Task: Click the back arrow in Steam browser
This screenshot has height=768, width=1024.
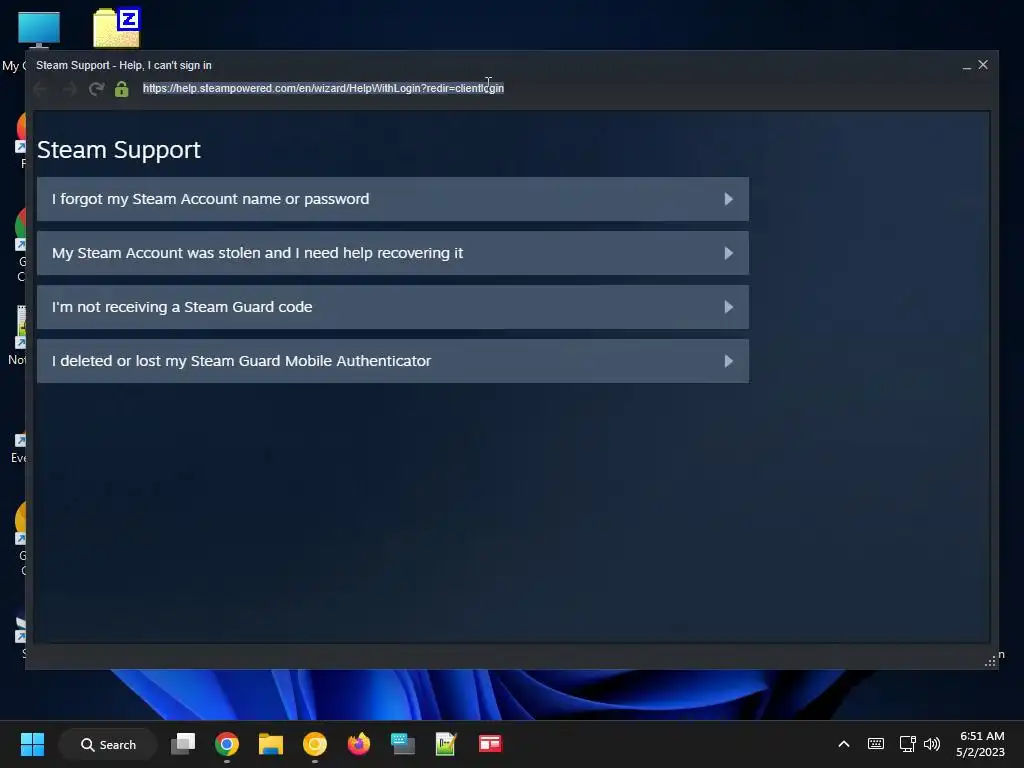Action: pyautogui.click(x=40, y=89)
